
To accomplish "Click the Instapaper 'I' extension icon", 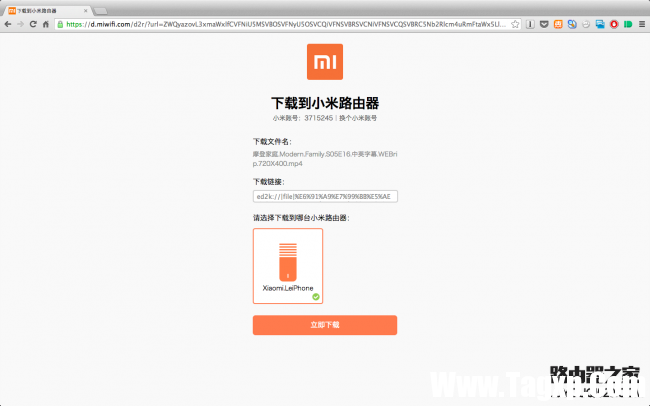I will pos(530,24).
